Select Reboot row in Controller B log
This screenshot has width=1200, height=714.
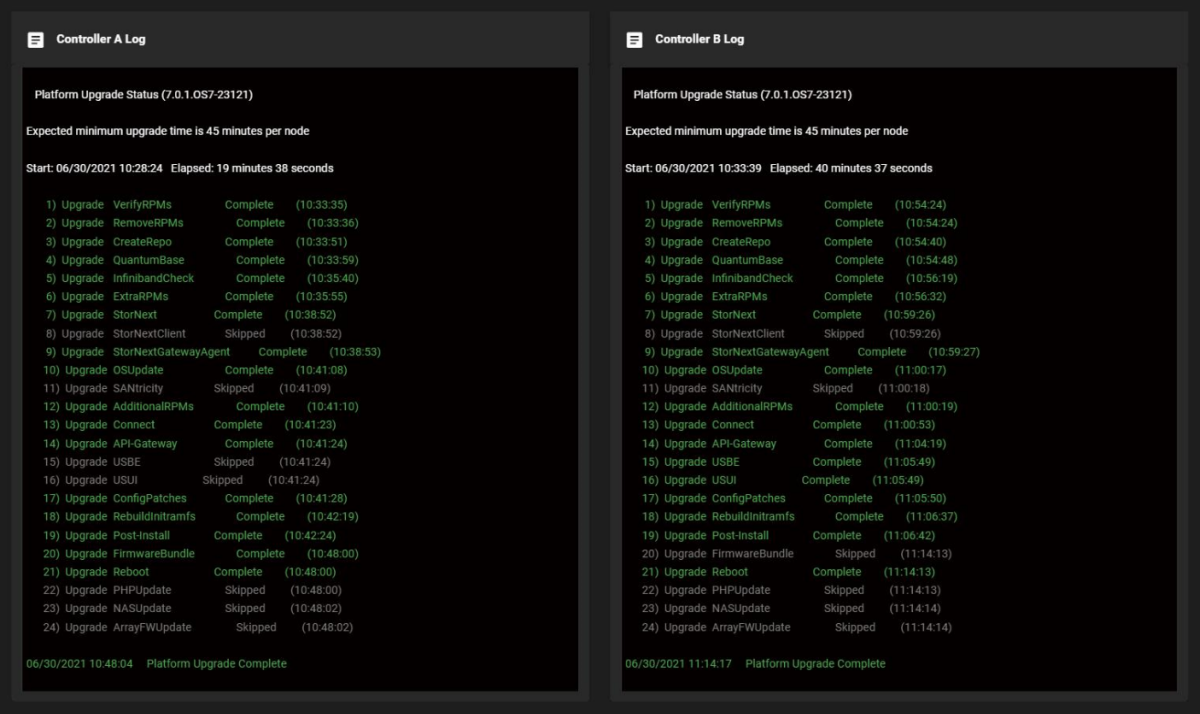click(788, 572)
